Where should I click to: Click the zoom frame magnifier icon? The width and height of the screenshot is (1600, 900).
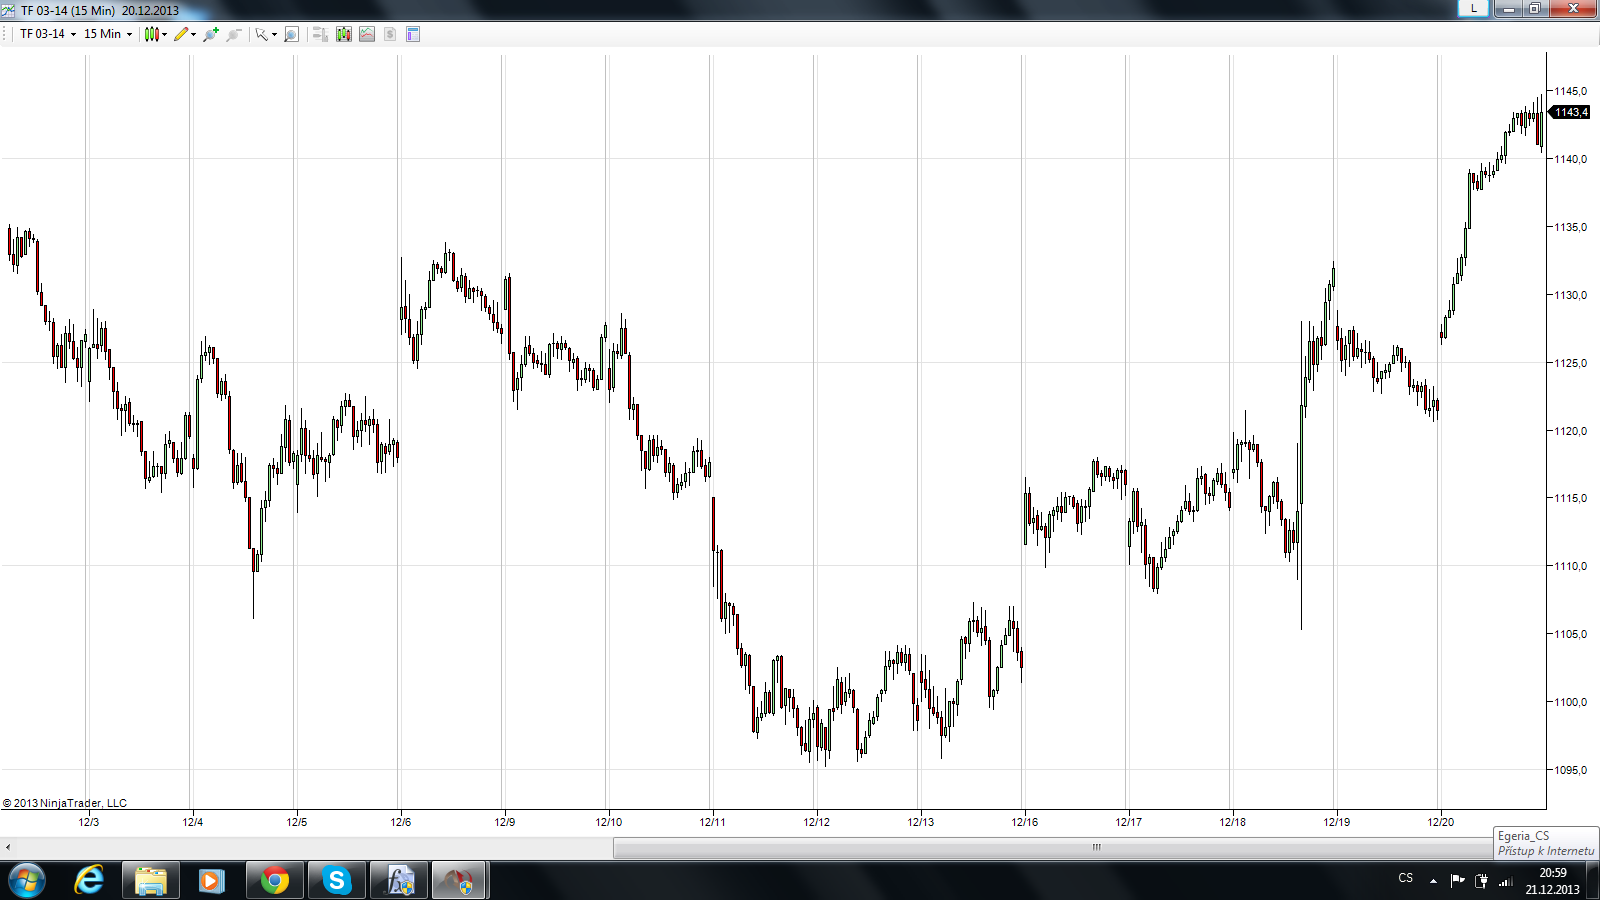tap(291, 34)
